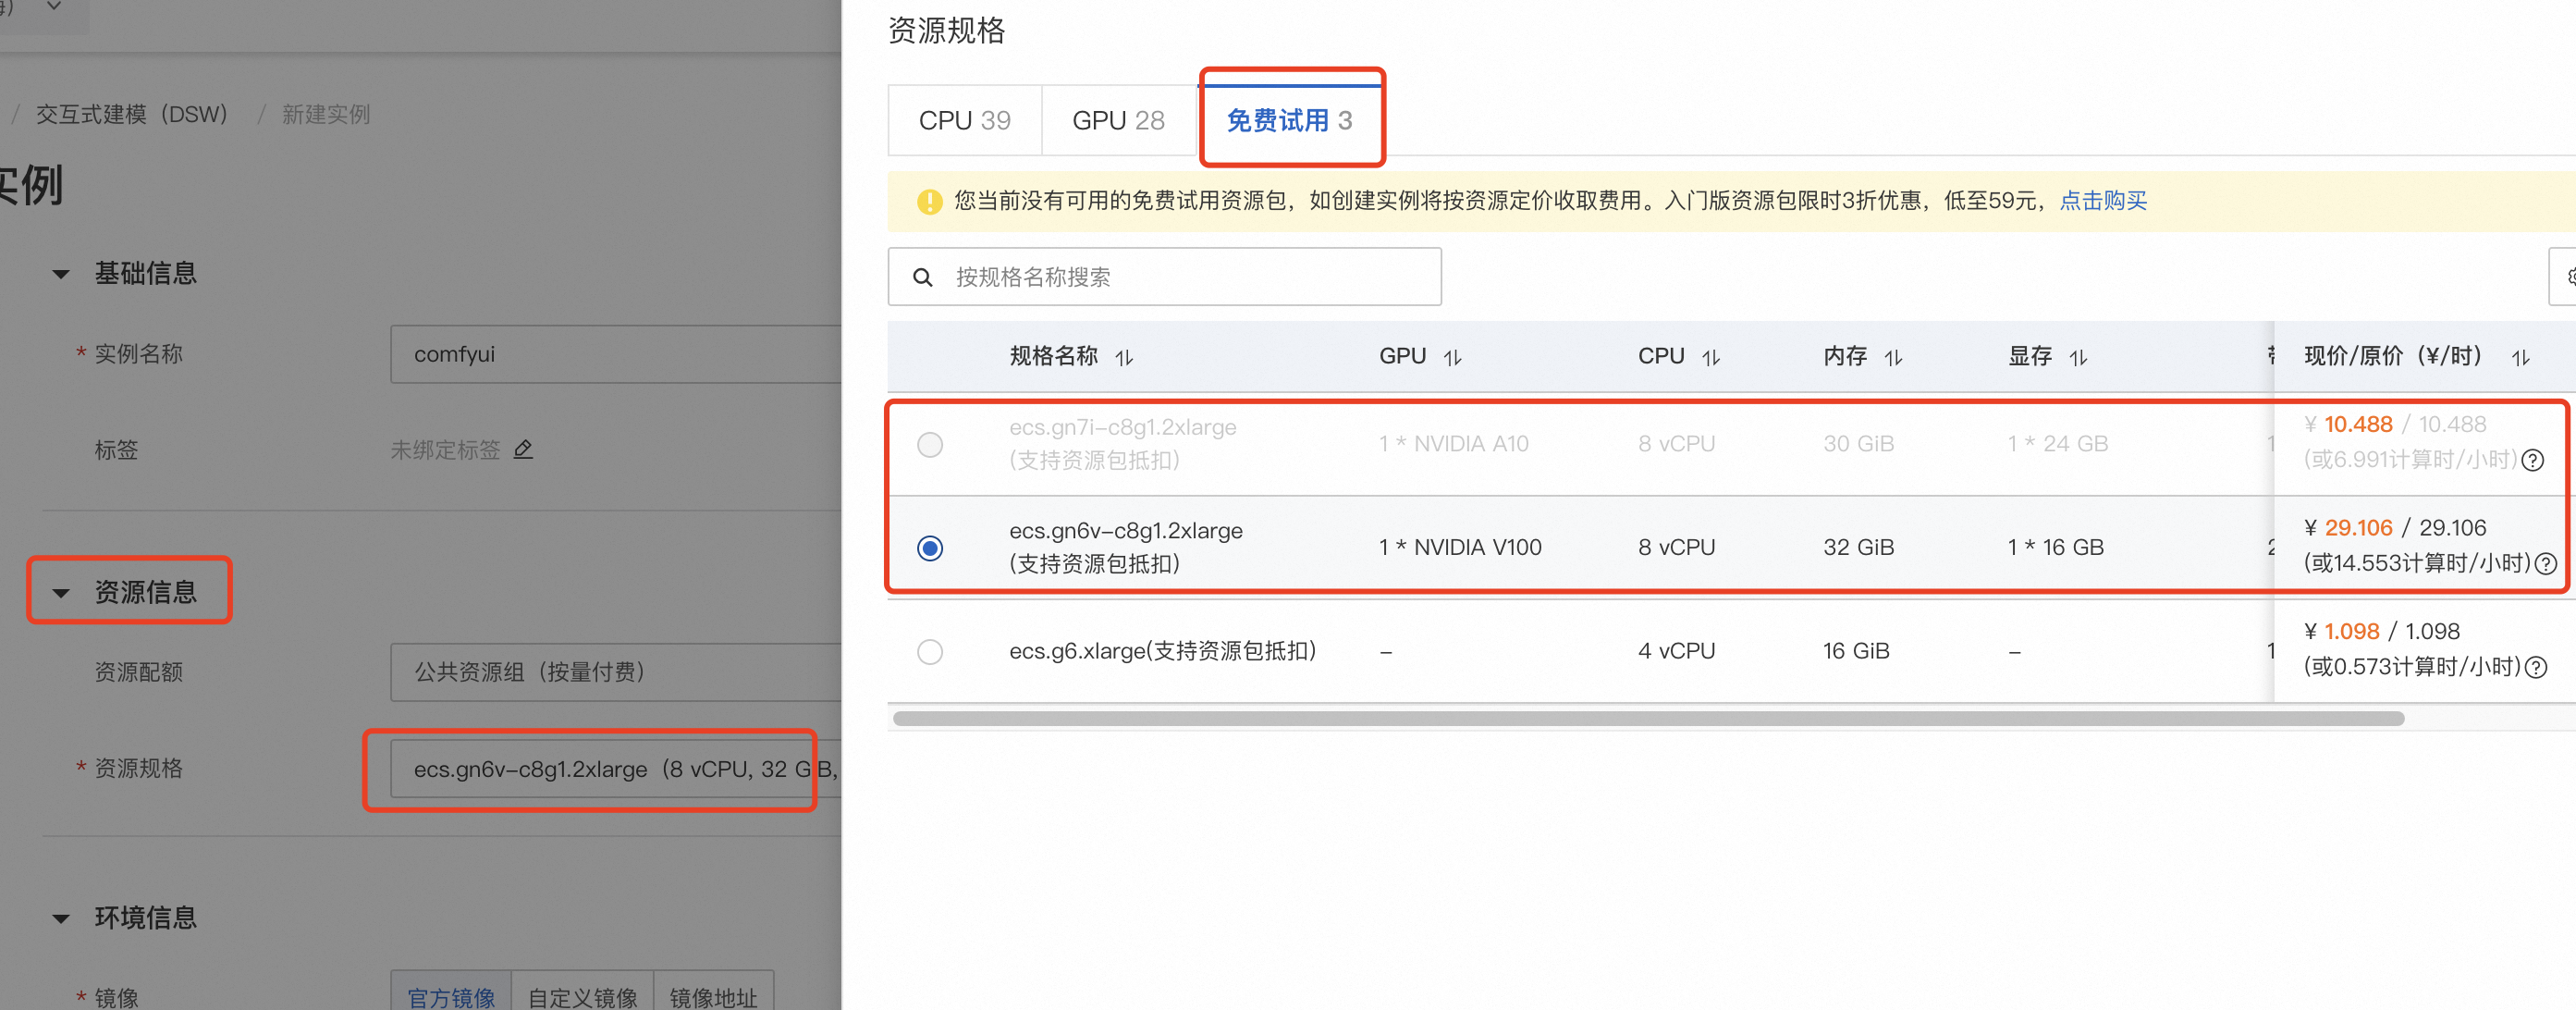Click the ¥ 29.106 price text
Screen dimensions: 2576x1010
coord(2348,528)
